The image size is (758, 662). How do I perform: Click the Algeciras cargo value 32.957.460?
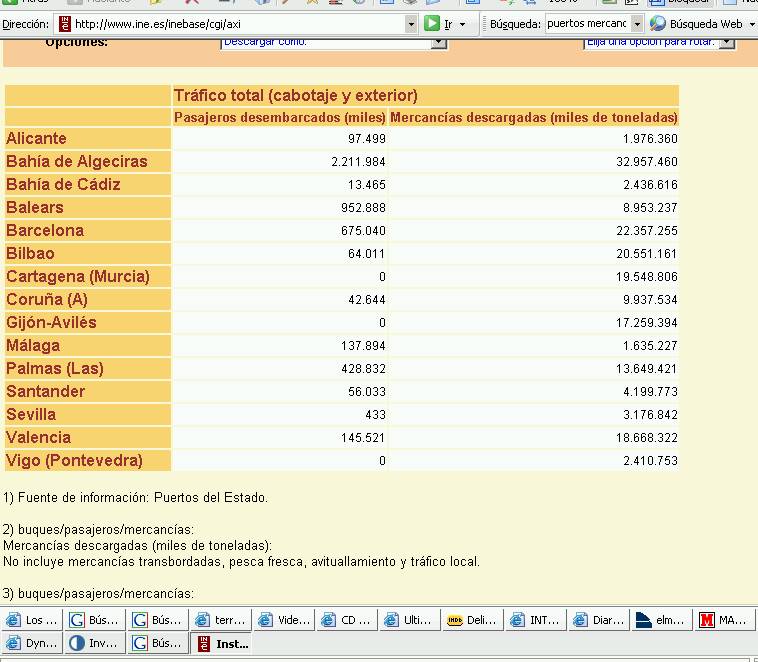[647, 162]
